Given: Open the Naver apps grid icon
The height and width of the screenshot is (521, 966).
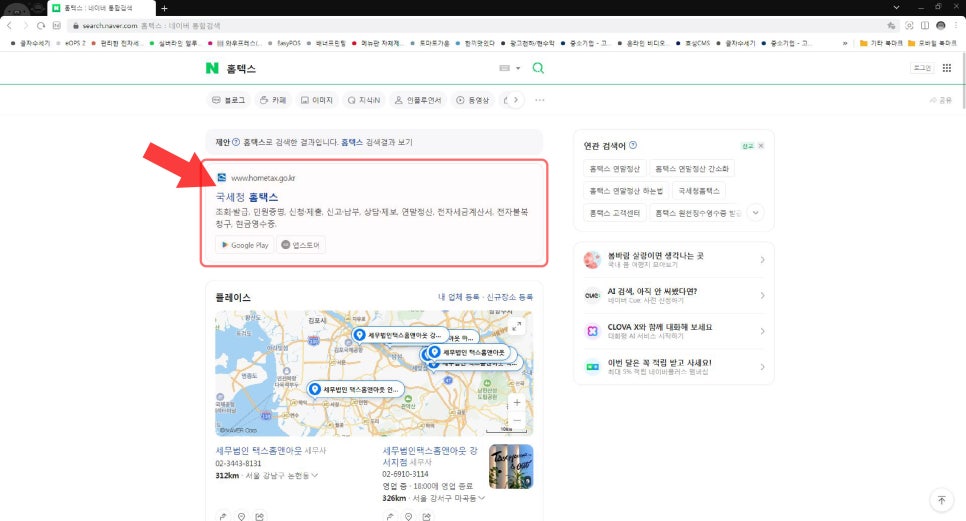Looking at the screenshot, I should click(x=947, y=68).
